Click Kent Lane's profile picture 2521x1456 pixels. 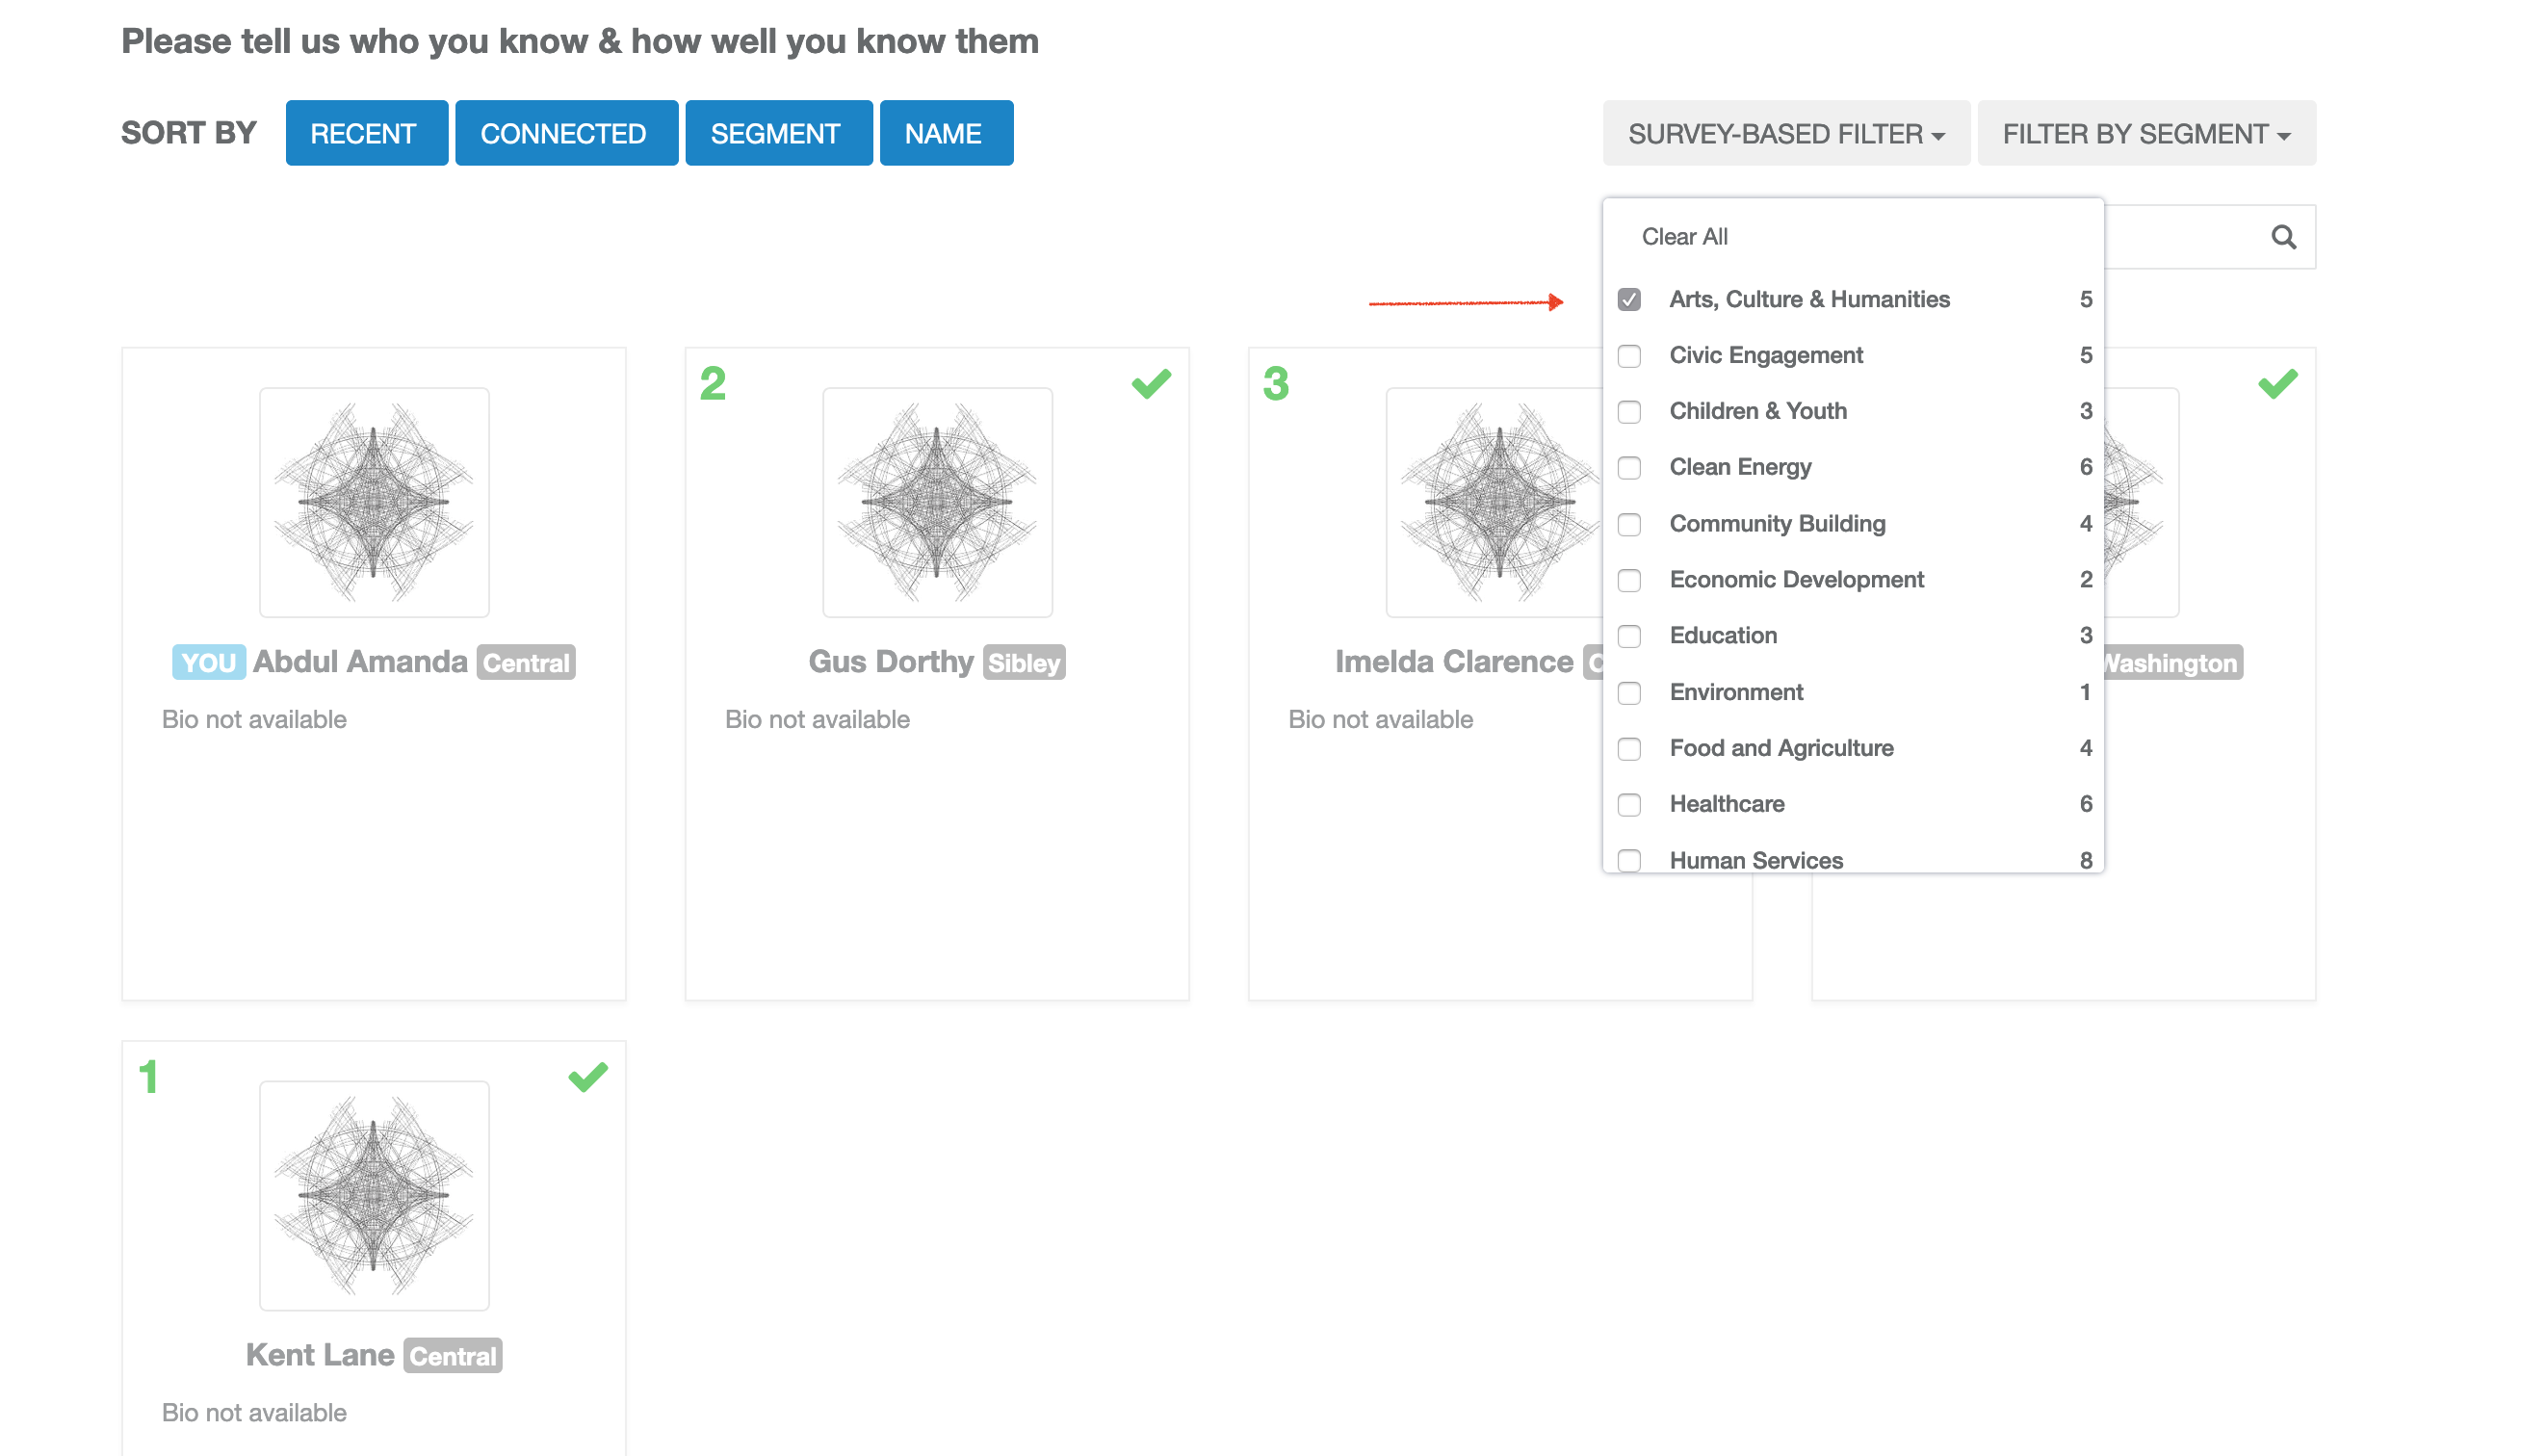(x=374, y=1195)
